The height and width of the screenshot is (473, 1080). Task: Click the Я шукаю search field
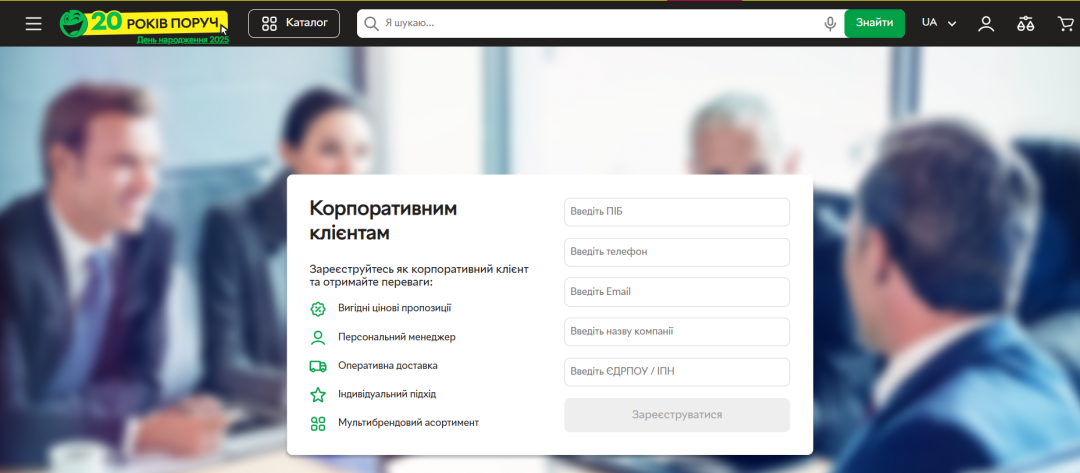click(x=601, y=23)
